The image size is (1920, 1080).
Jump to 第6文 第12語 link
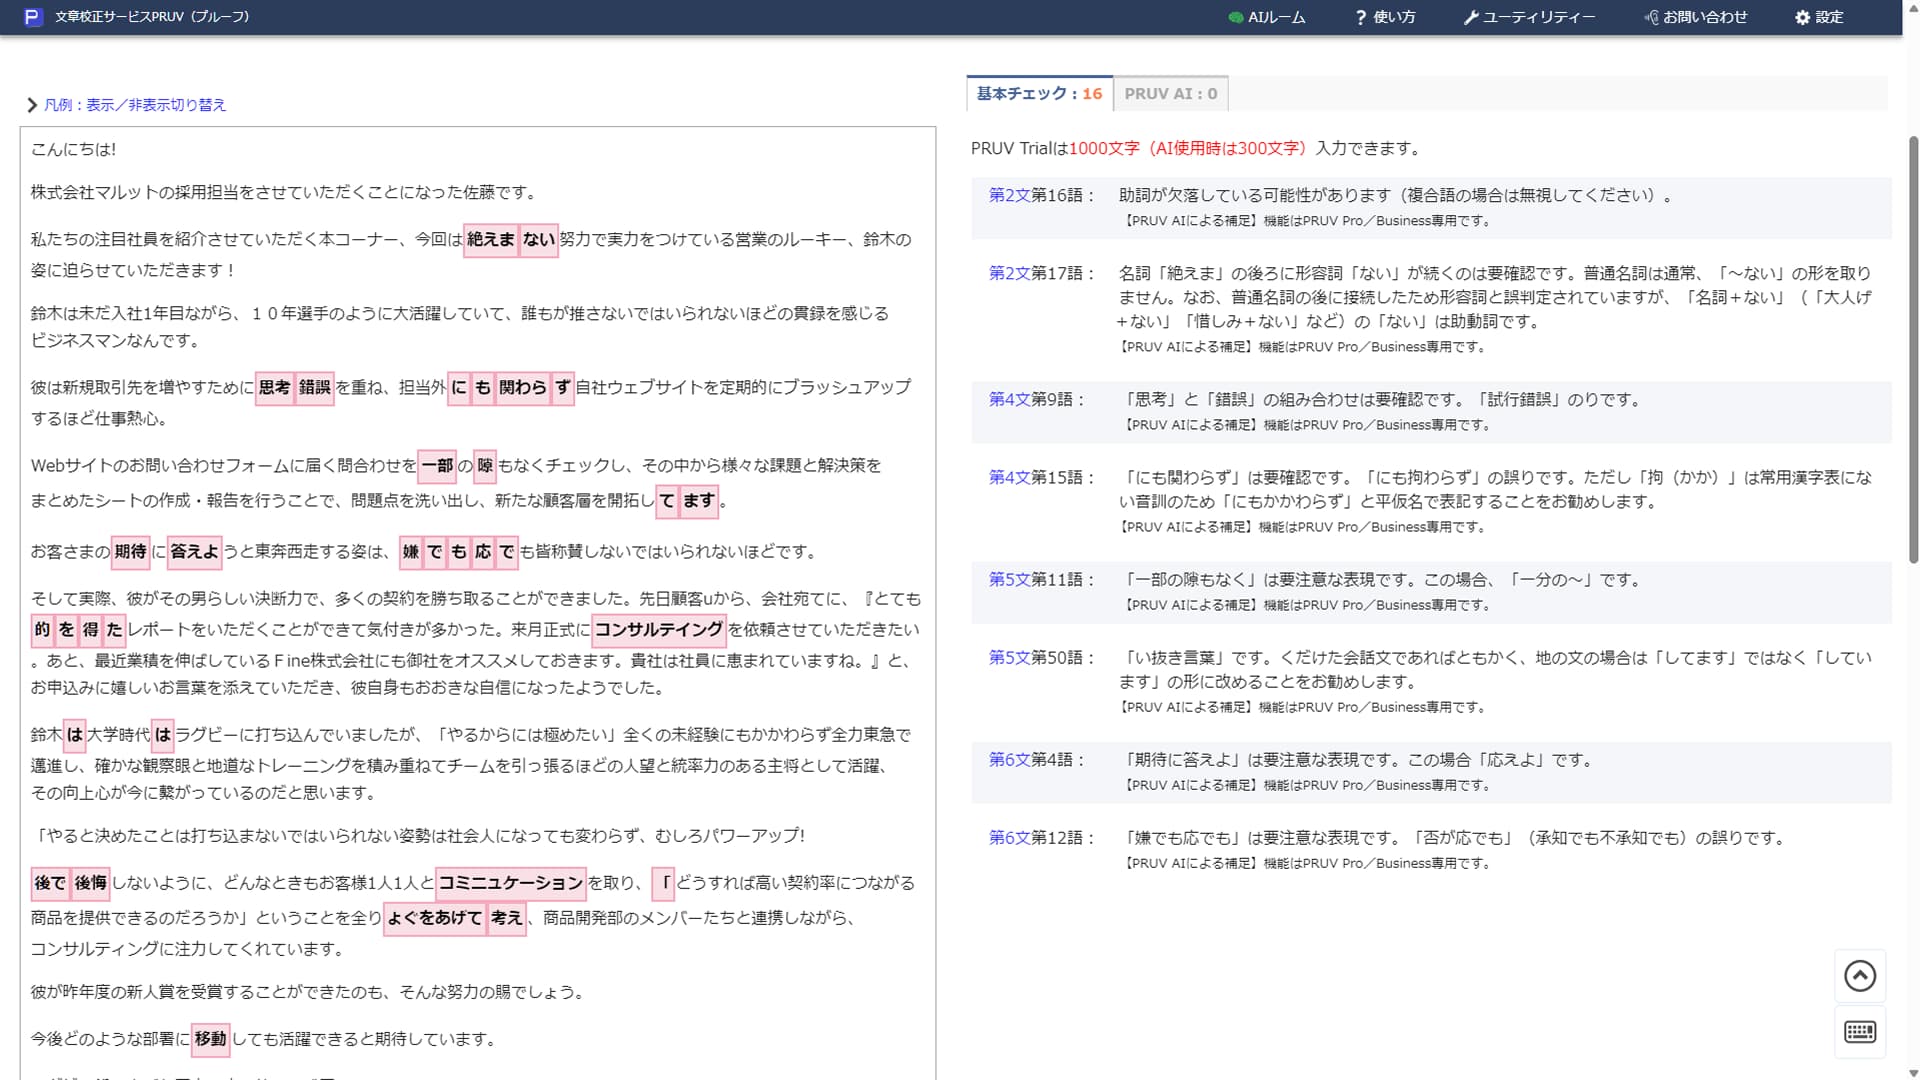(x=1009, y=838)
